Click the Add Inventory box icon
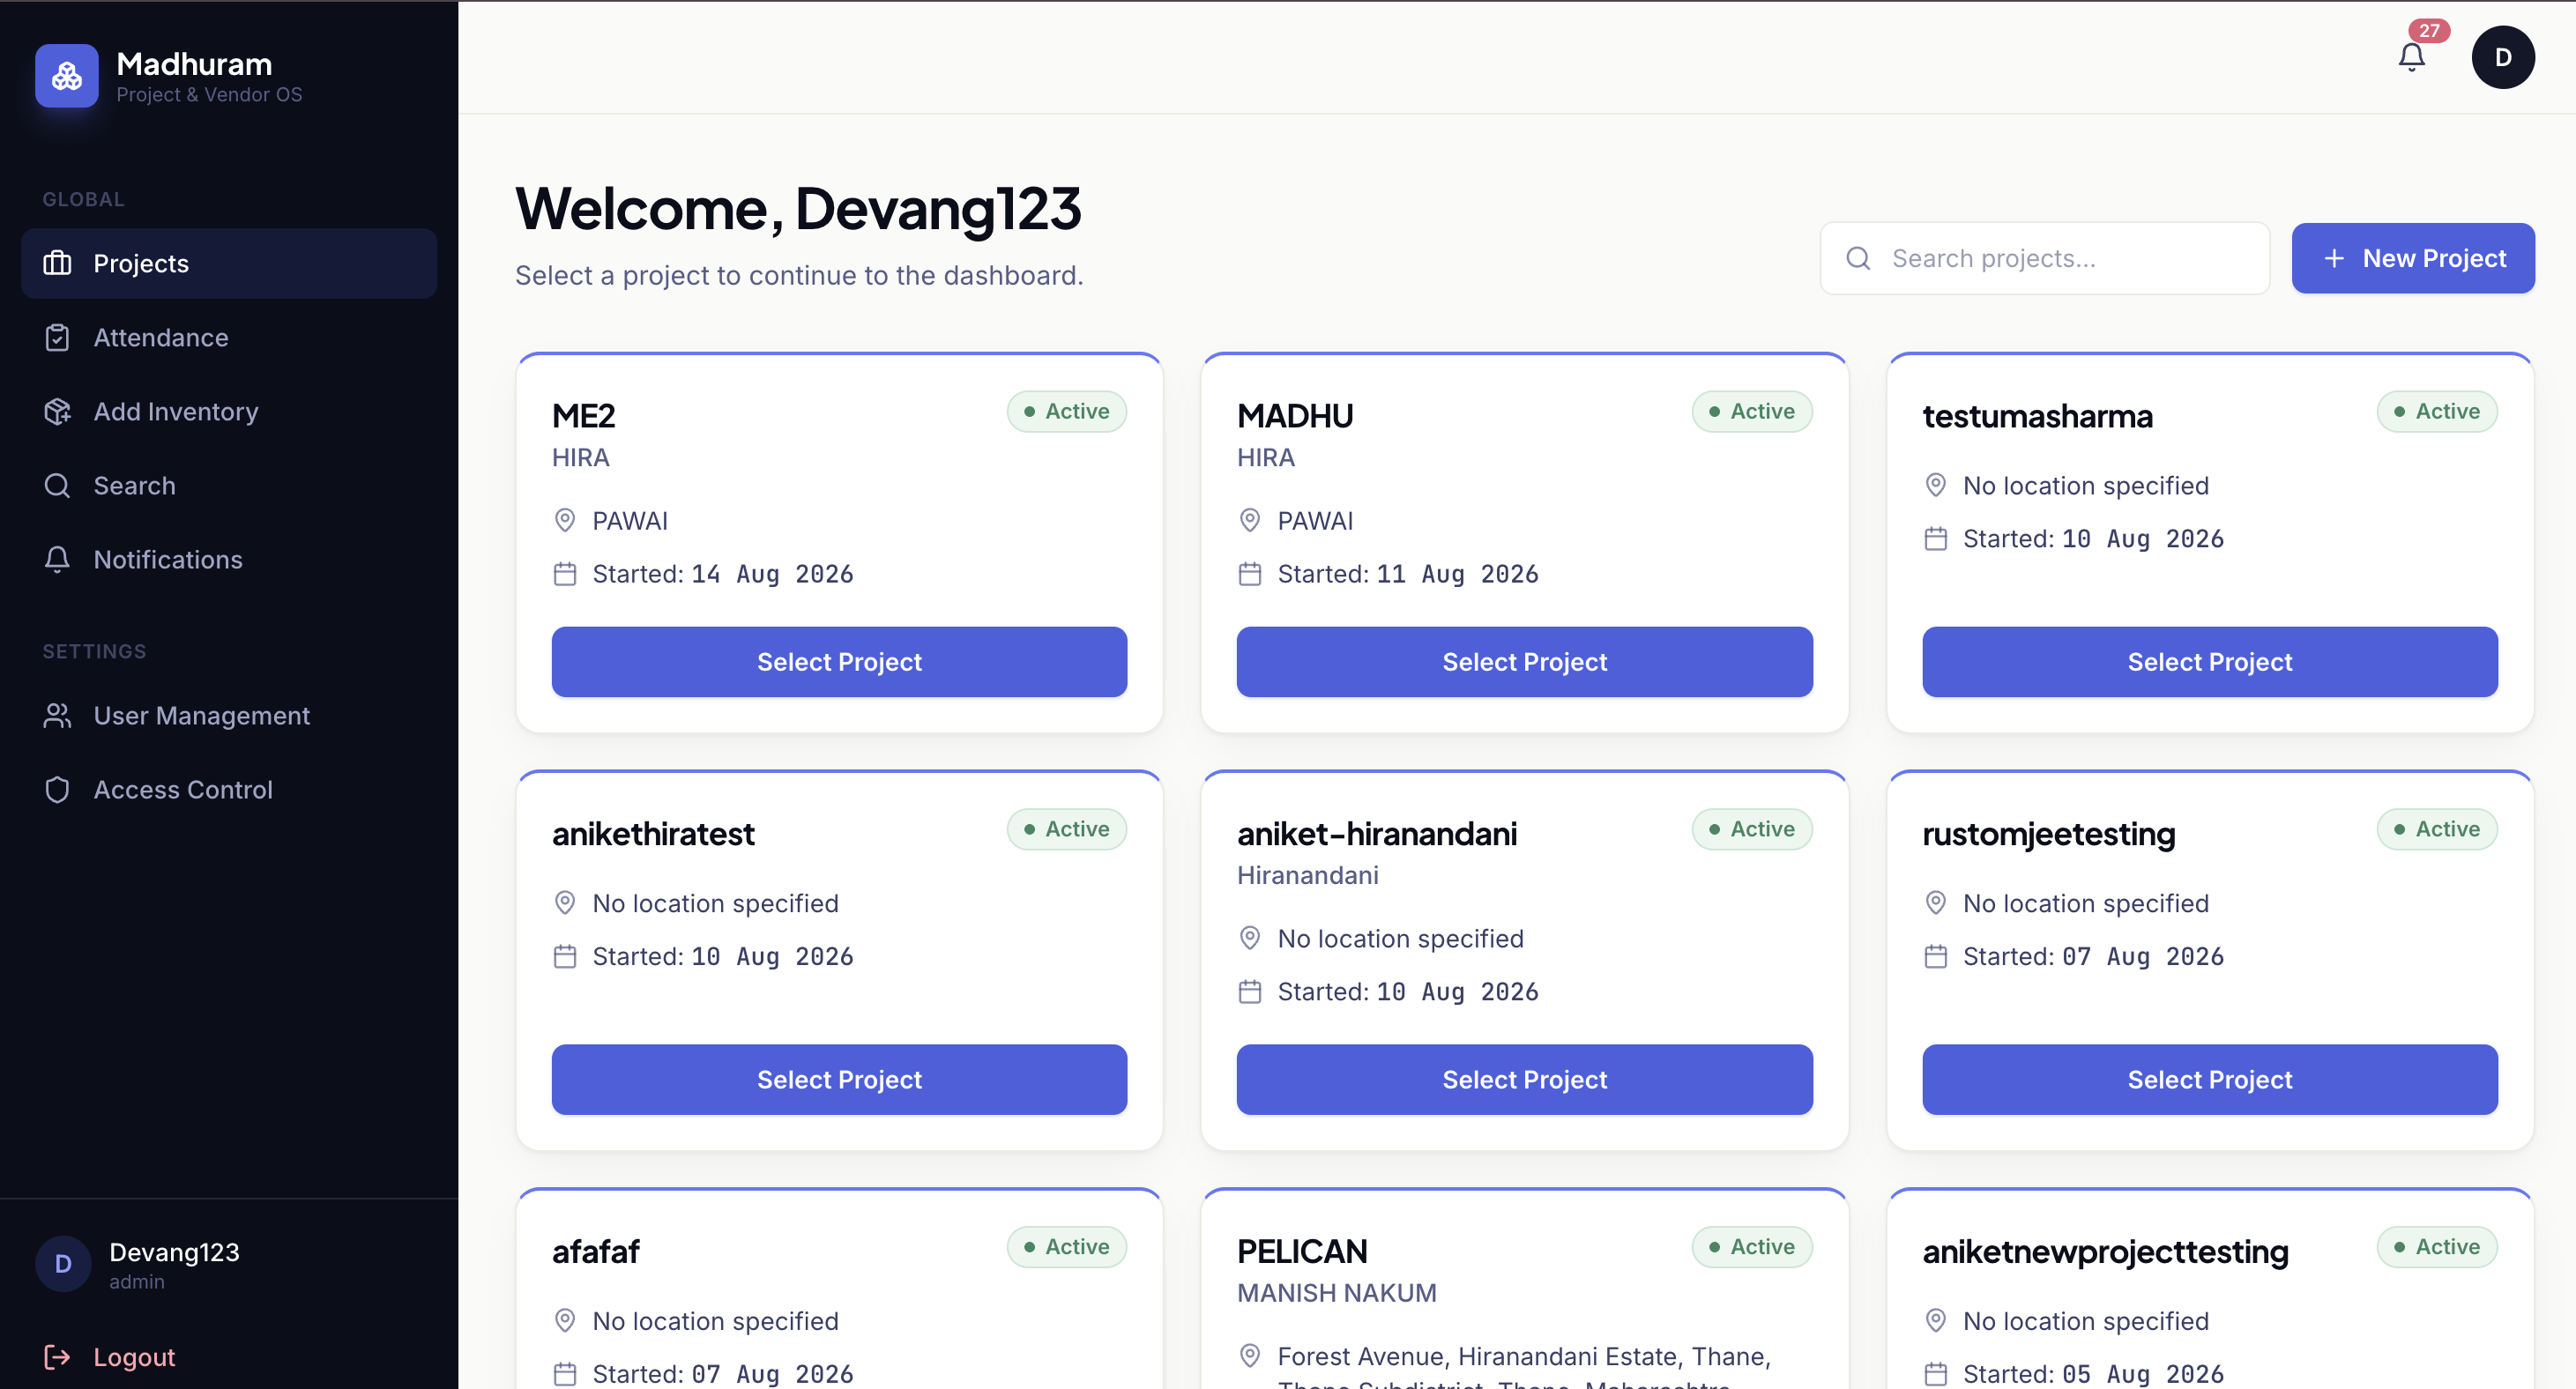Screen dimensions: 2576x1389 click(58, 412)
